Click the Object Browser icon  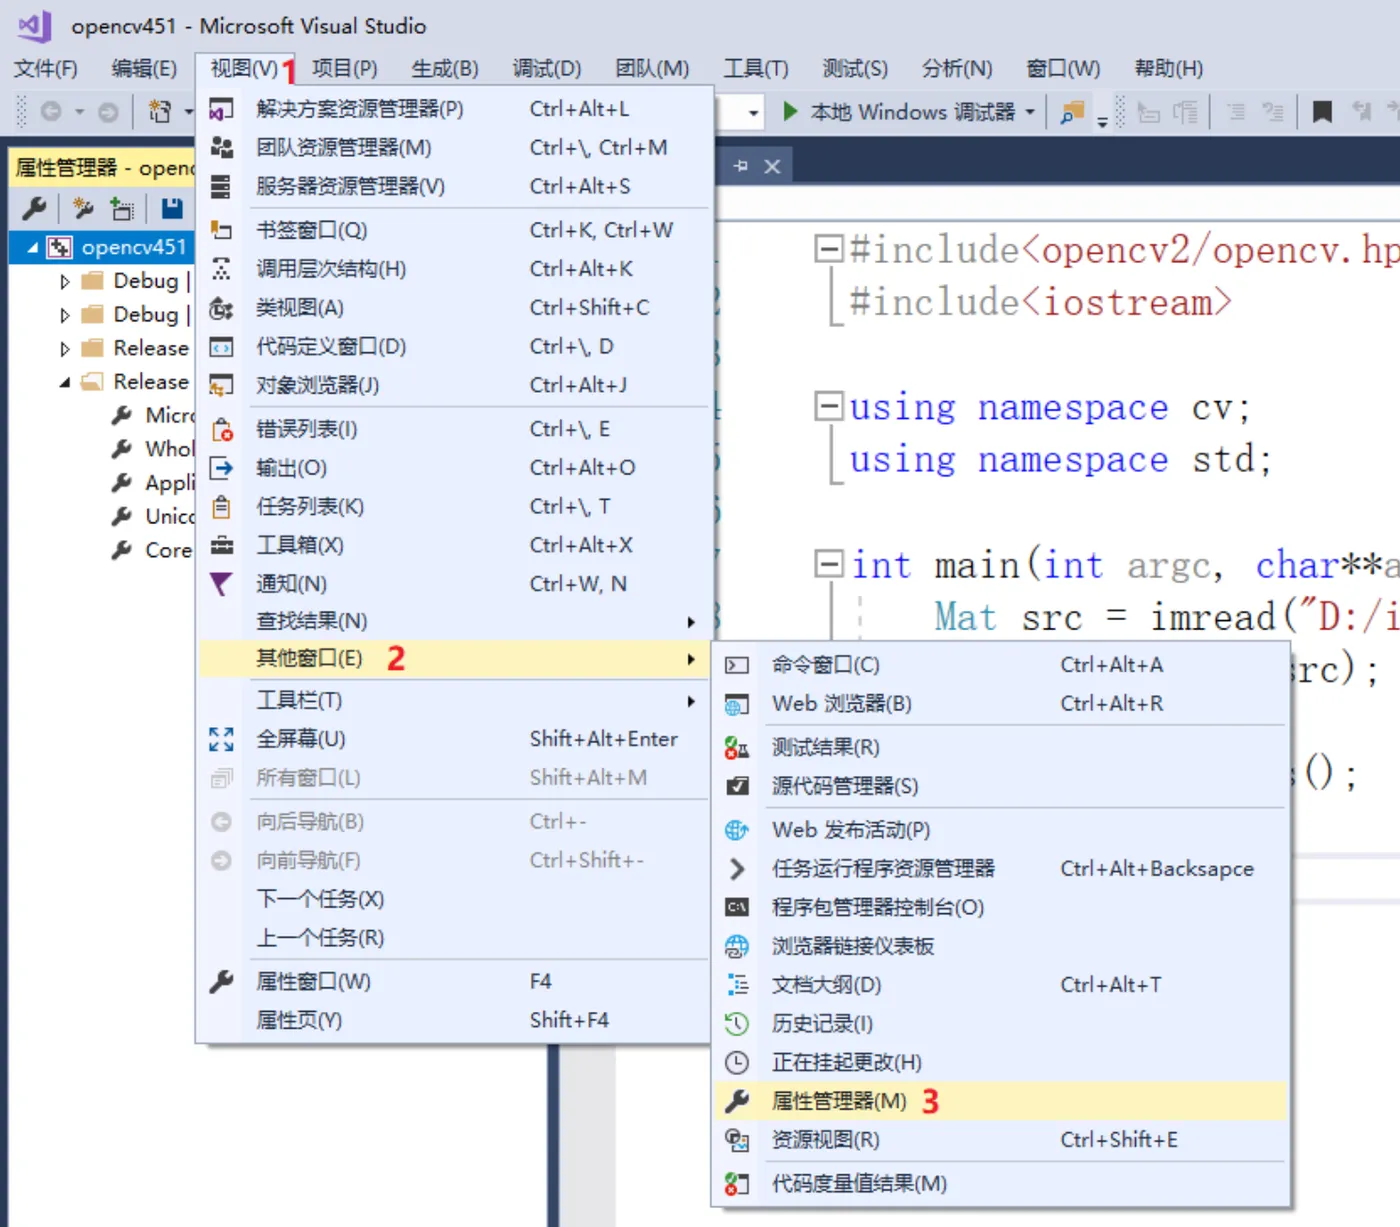point(221,386)
